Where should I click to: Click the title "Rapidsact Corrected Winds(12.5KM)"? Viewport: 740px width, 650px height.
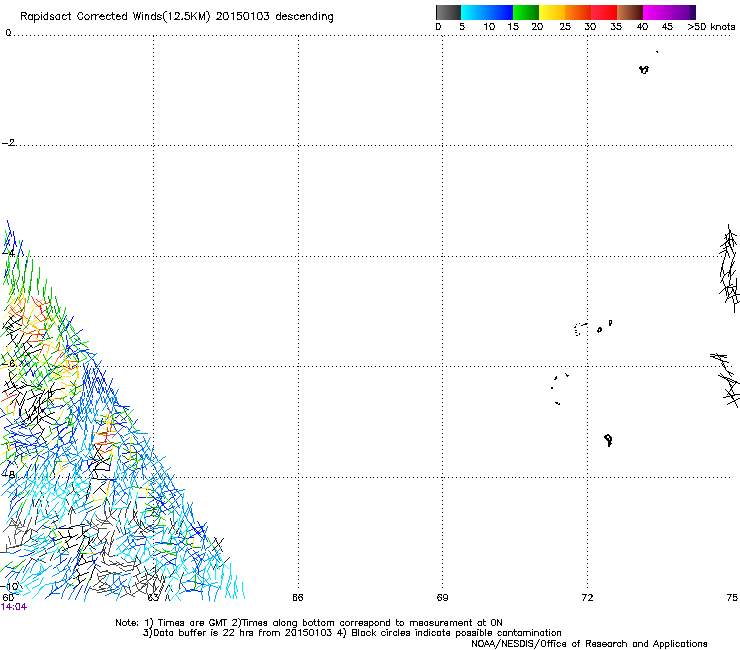(115, 17)
